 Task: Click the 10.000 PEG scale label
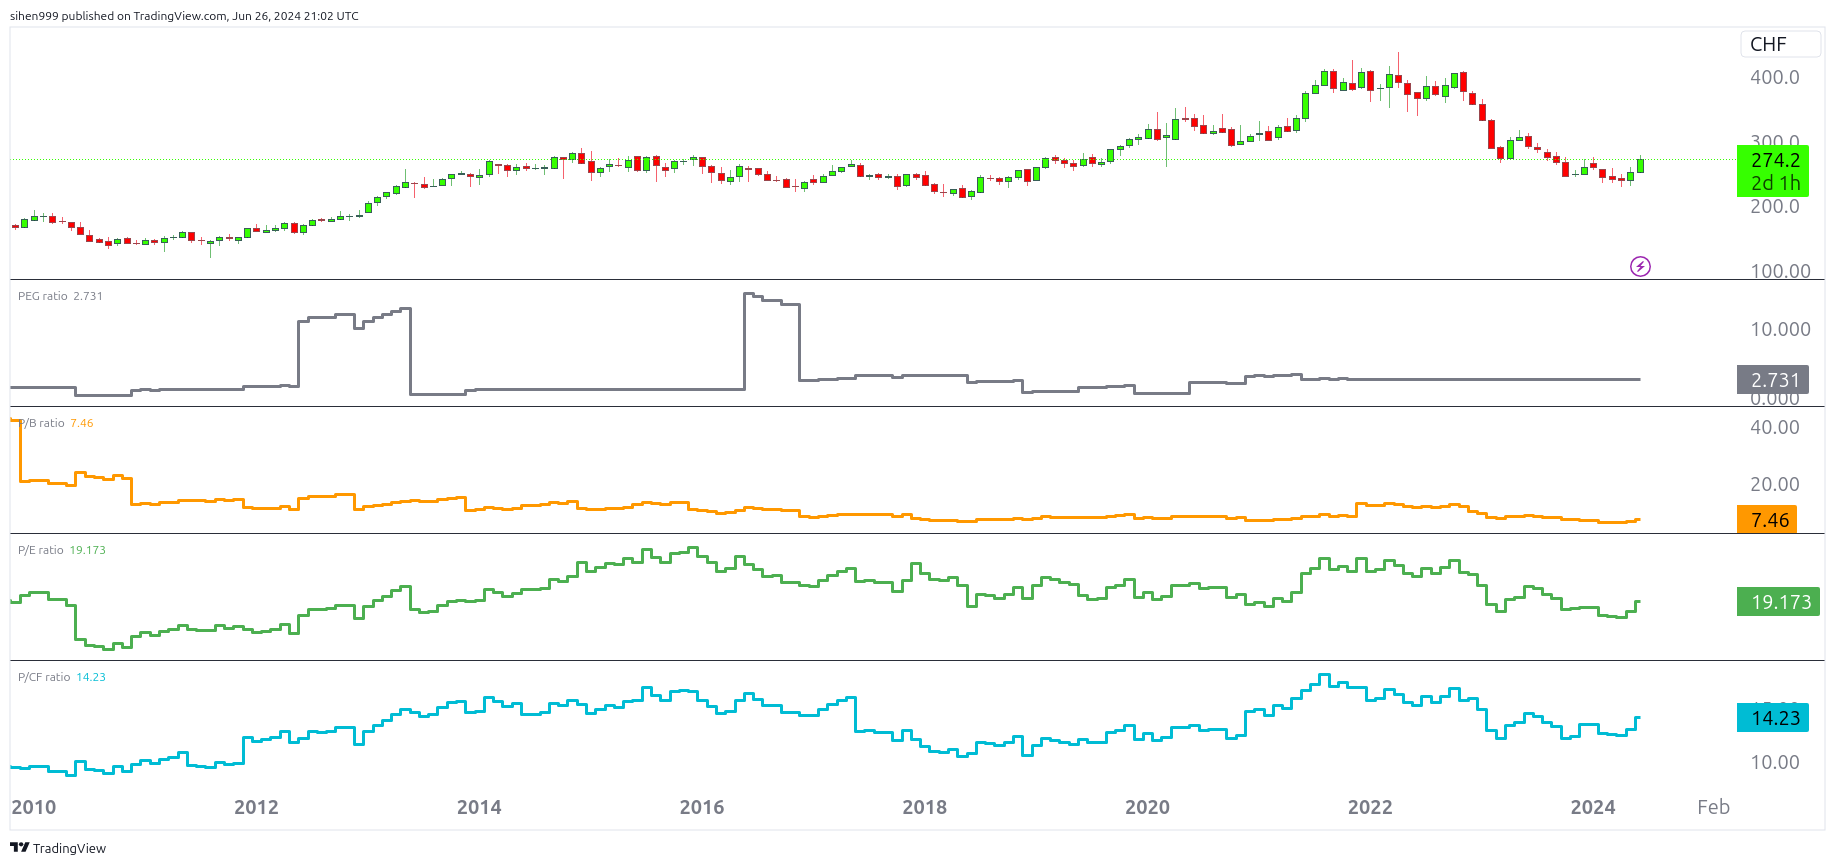click(x=1780, y=329)
